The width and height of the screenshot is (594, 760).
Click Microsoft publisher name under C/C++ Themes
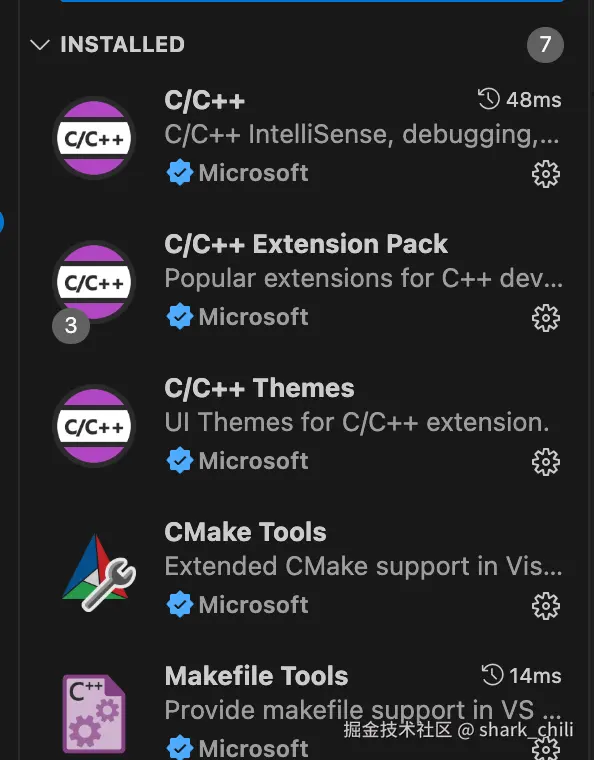[x=253, y=460]
